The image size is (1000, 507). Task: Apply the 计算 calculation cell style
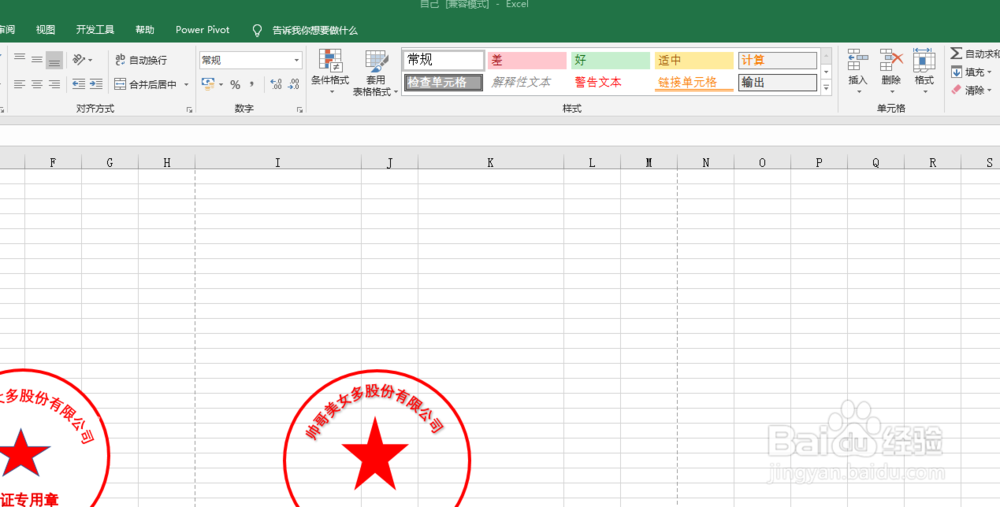pyautogui.click(x=777, y=60)
